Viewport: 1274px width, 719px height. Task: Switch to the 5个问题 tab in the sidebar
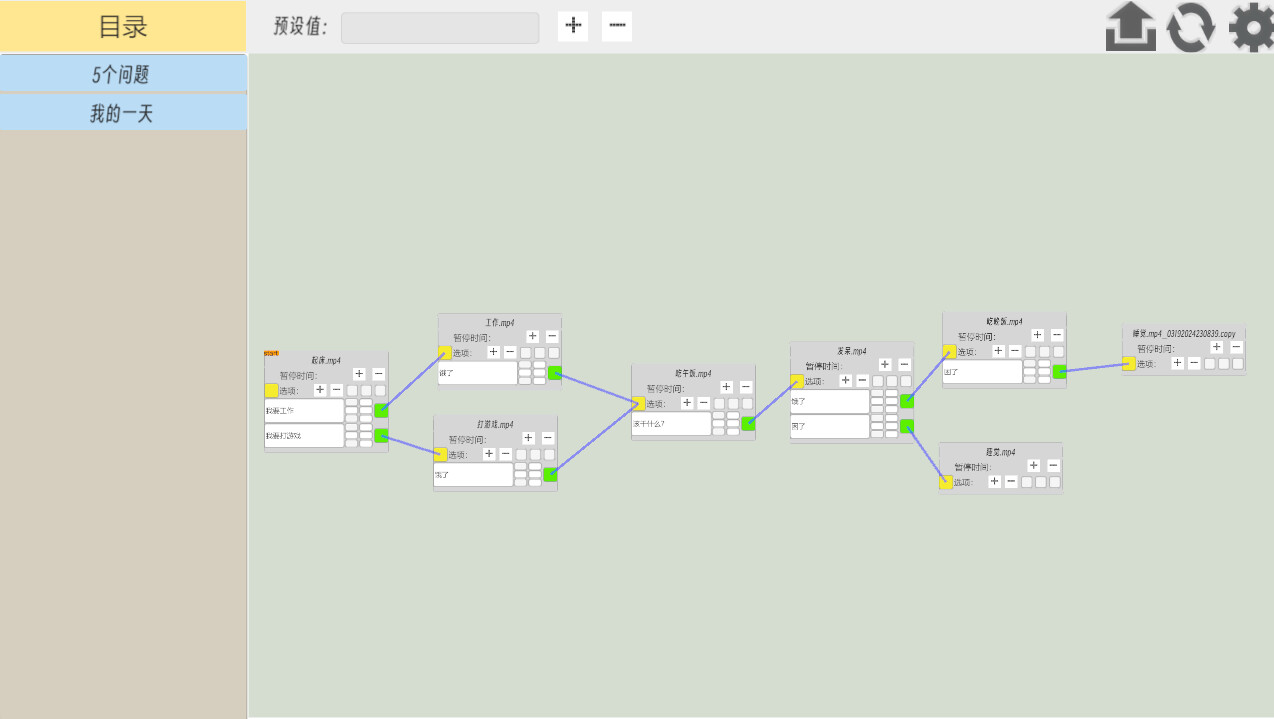(x=123, y=72)
